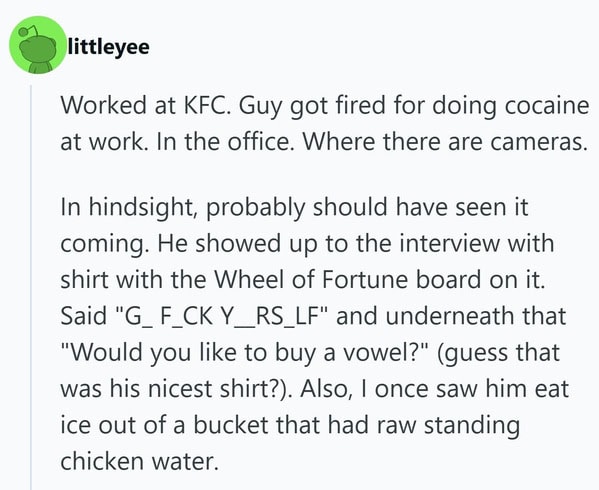Click on the word "hindsight"
Screen dimensions: 599x490
141,208
